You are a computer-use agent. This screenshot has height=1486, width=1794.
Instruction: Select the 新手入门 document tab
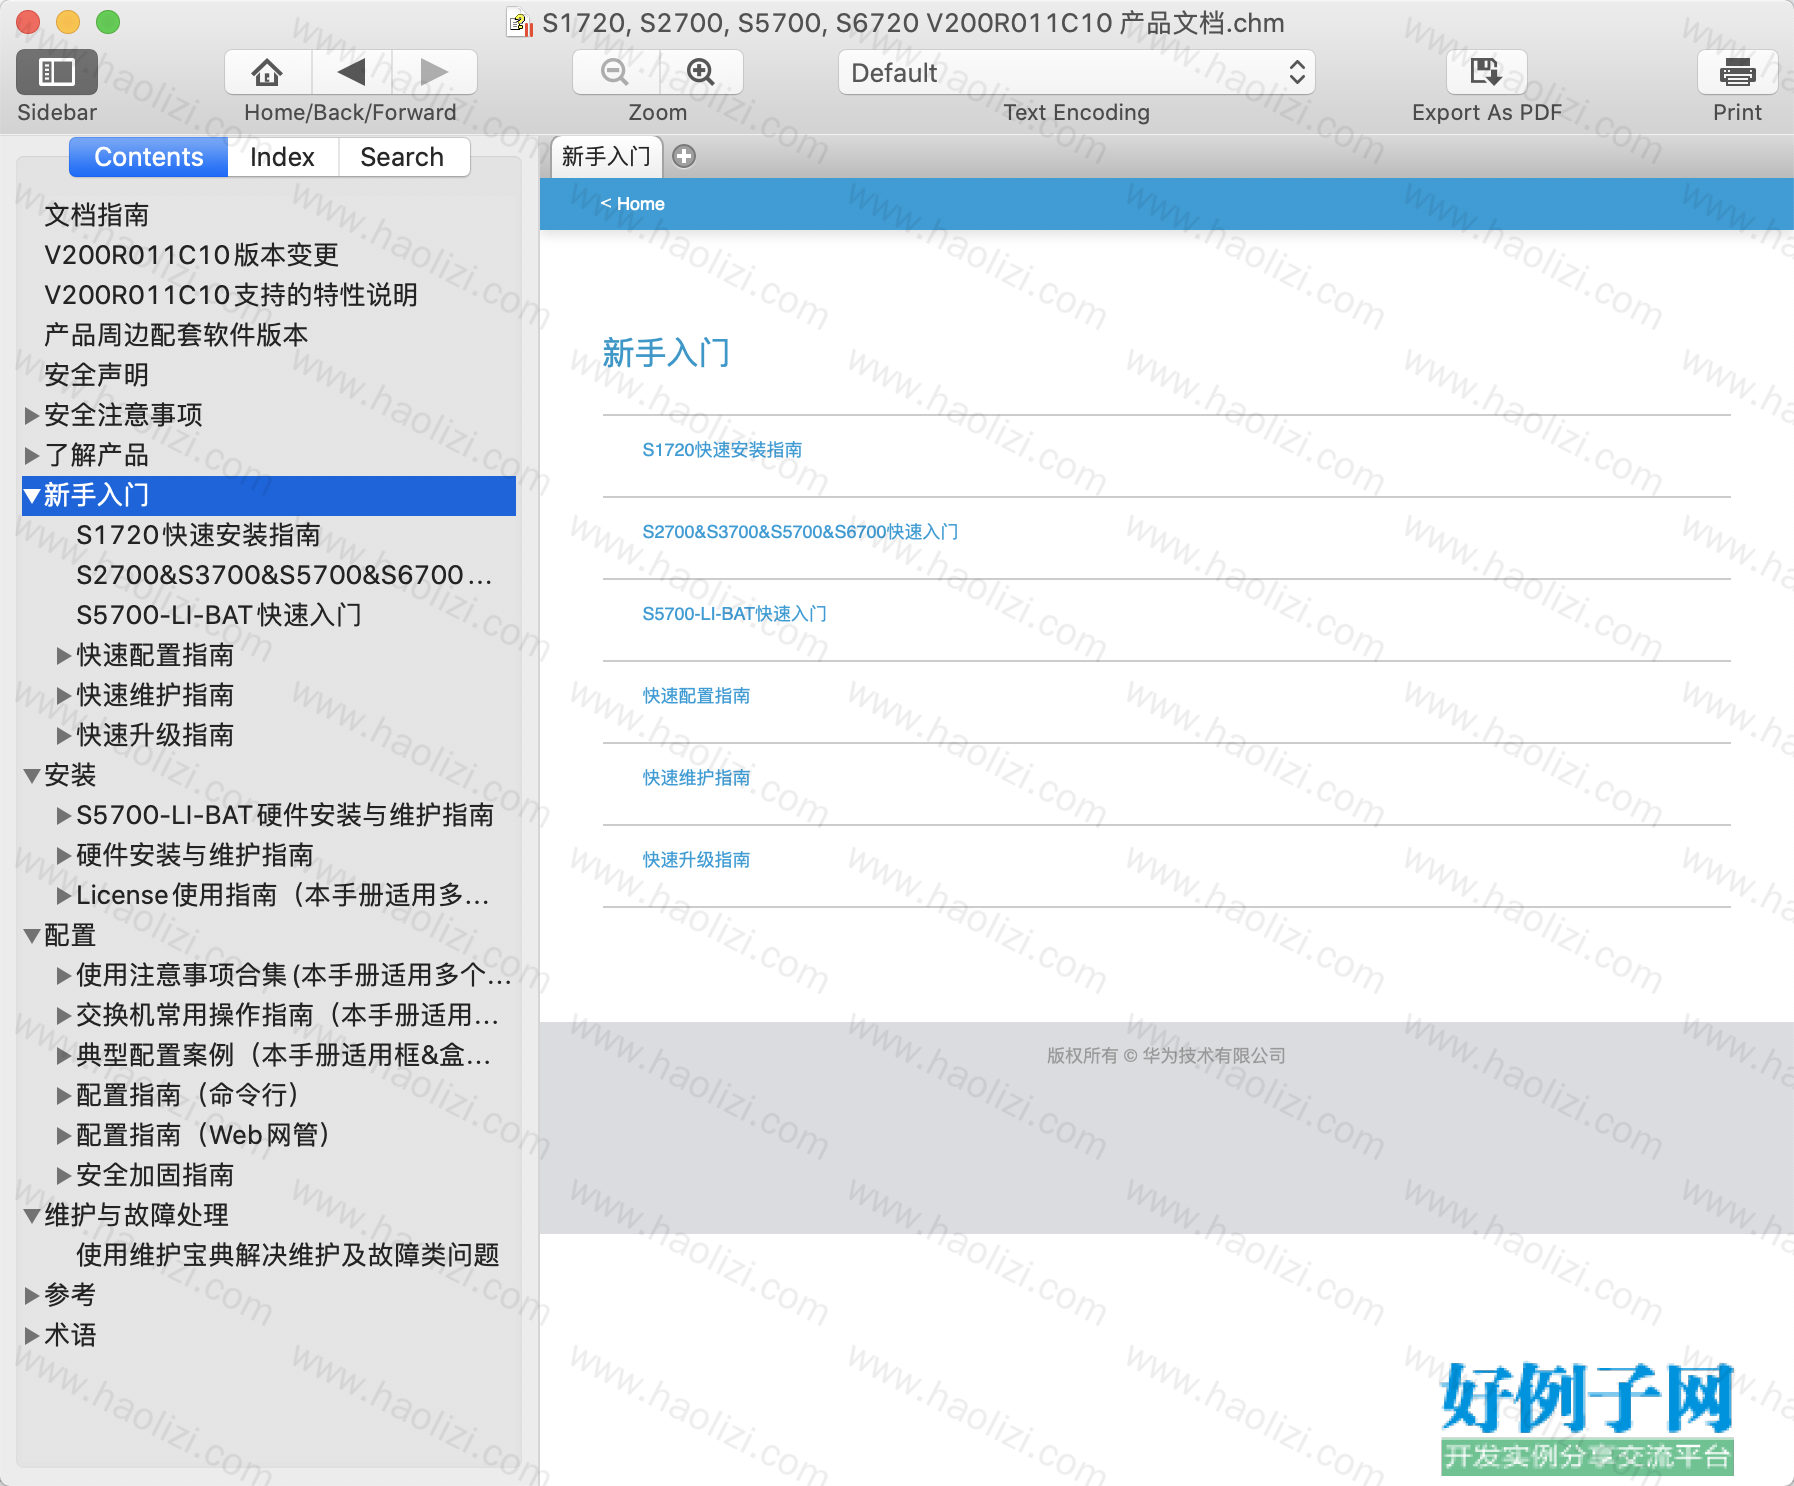[606, 156]
